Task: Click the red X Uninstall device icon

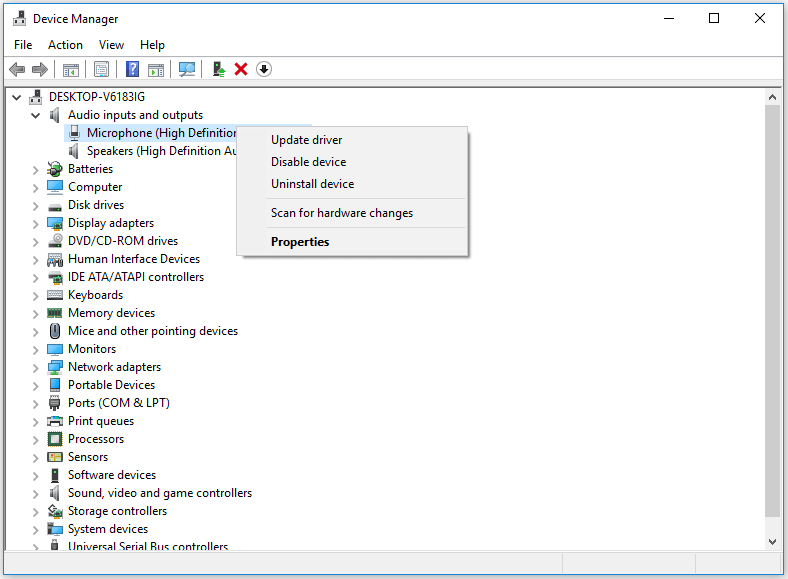Action: (241, 69)
